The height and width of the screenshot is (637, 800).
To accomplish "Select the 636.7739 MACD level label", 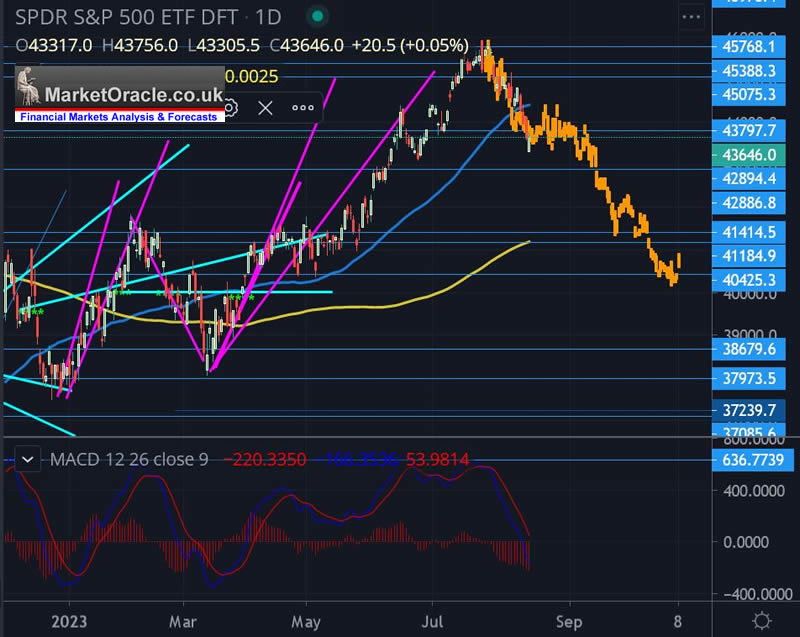I will pyautogui.click(x=753, y=460).
